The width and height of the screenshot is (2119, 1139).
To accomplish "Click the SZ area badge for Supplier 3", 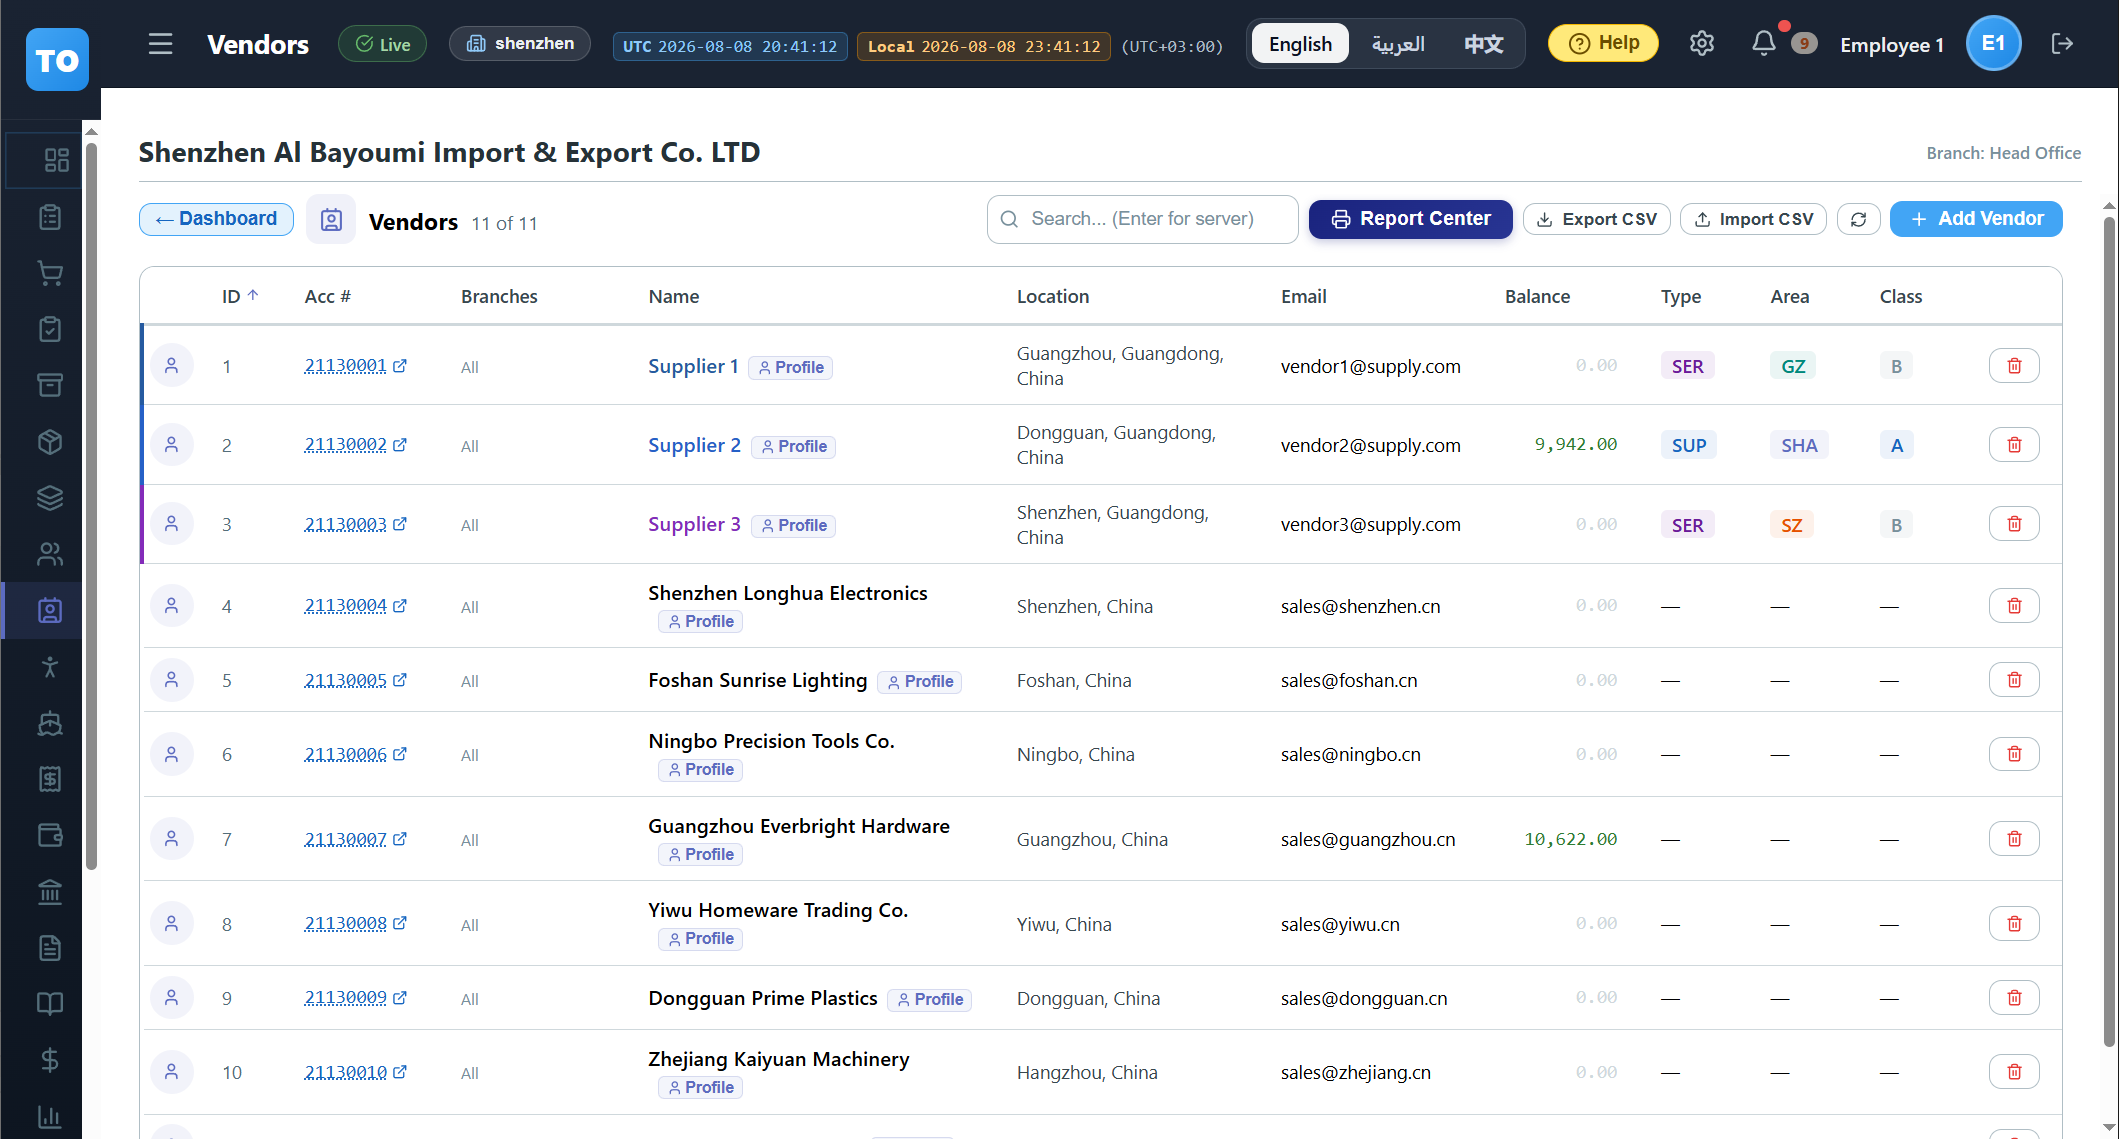I will click(x=1791, y=525).
